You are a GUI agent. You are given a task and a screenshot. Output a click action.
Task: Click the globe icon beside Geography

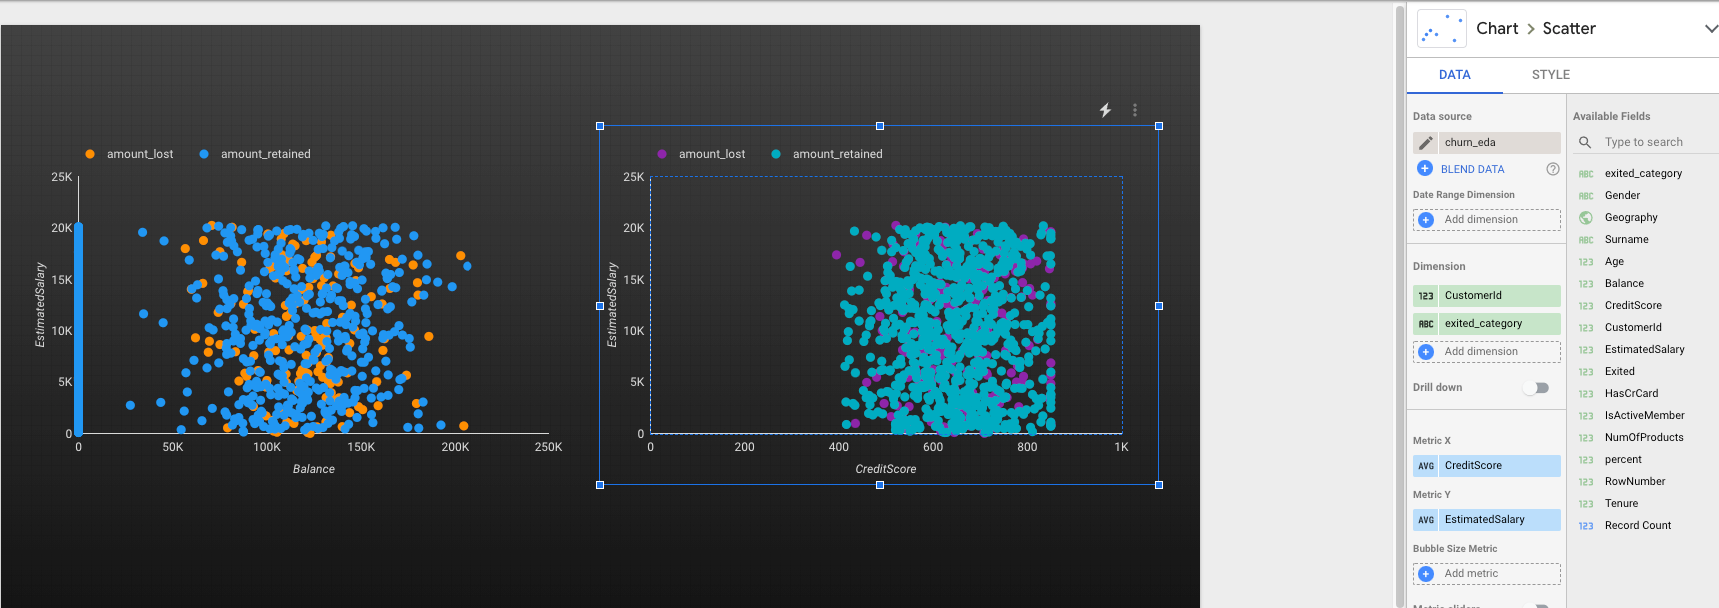coord(1586,218)
